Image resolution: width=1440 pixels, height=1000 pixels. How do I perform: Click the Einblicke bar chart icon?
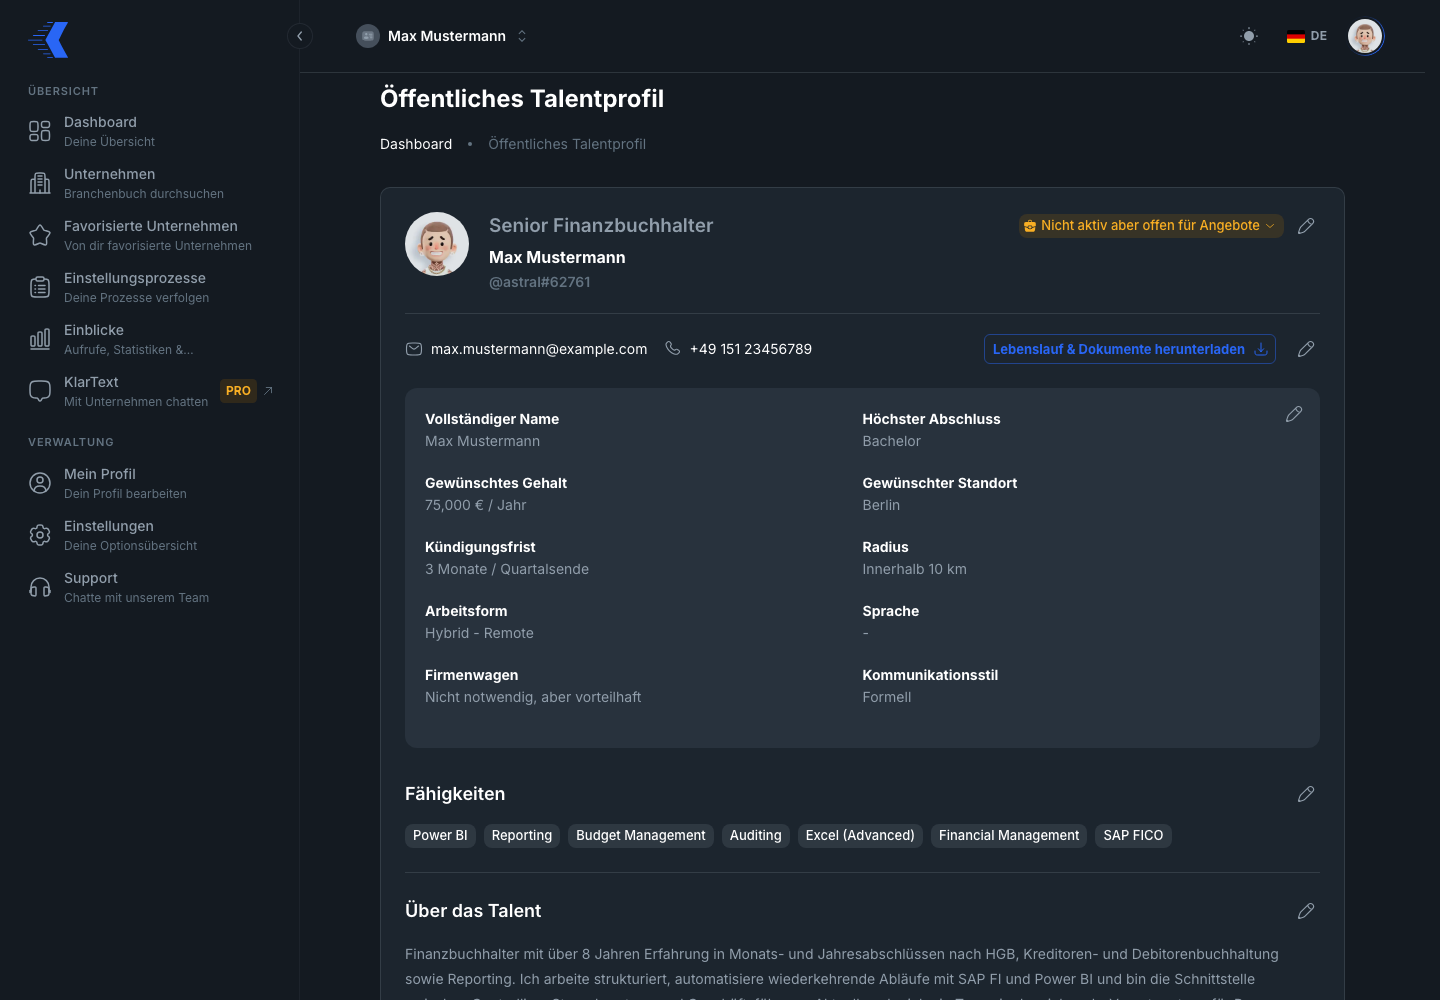tap(40, 339)
